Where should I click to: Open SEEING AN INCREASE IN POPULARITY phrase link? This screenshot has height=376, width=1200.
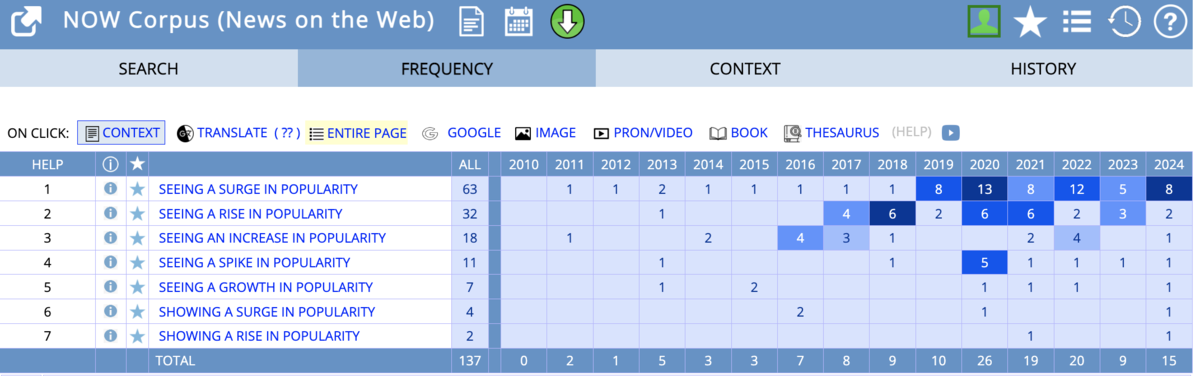point(272,238)
